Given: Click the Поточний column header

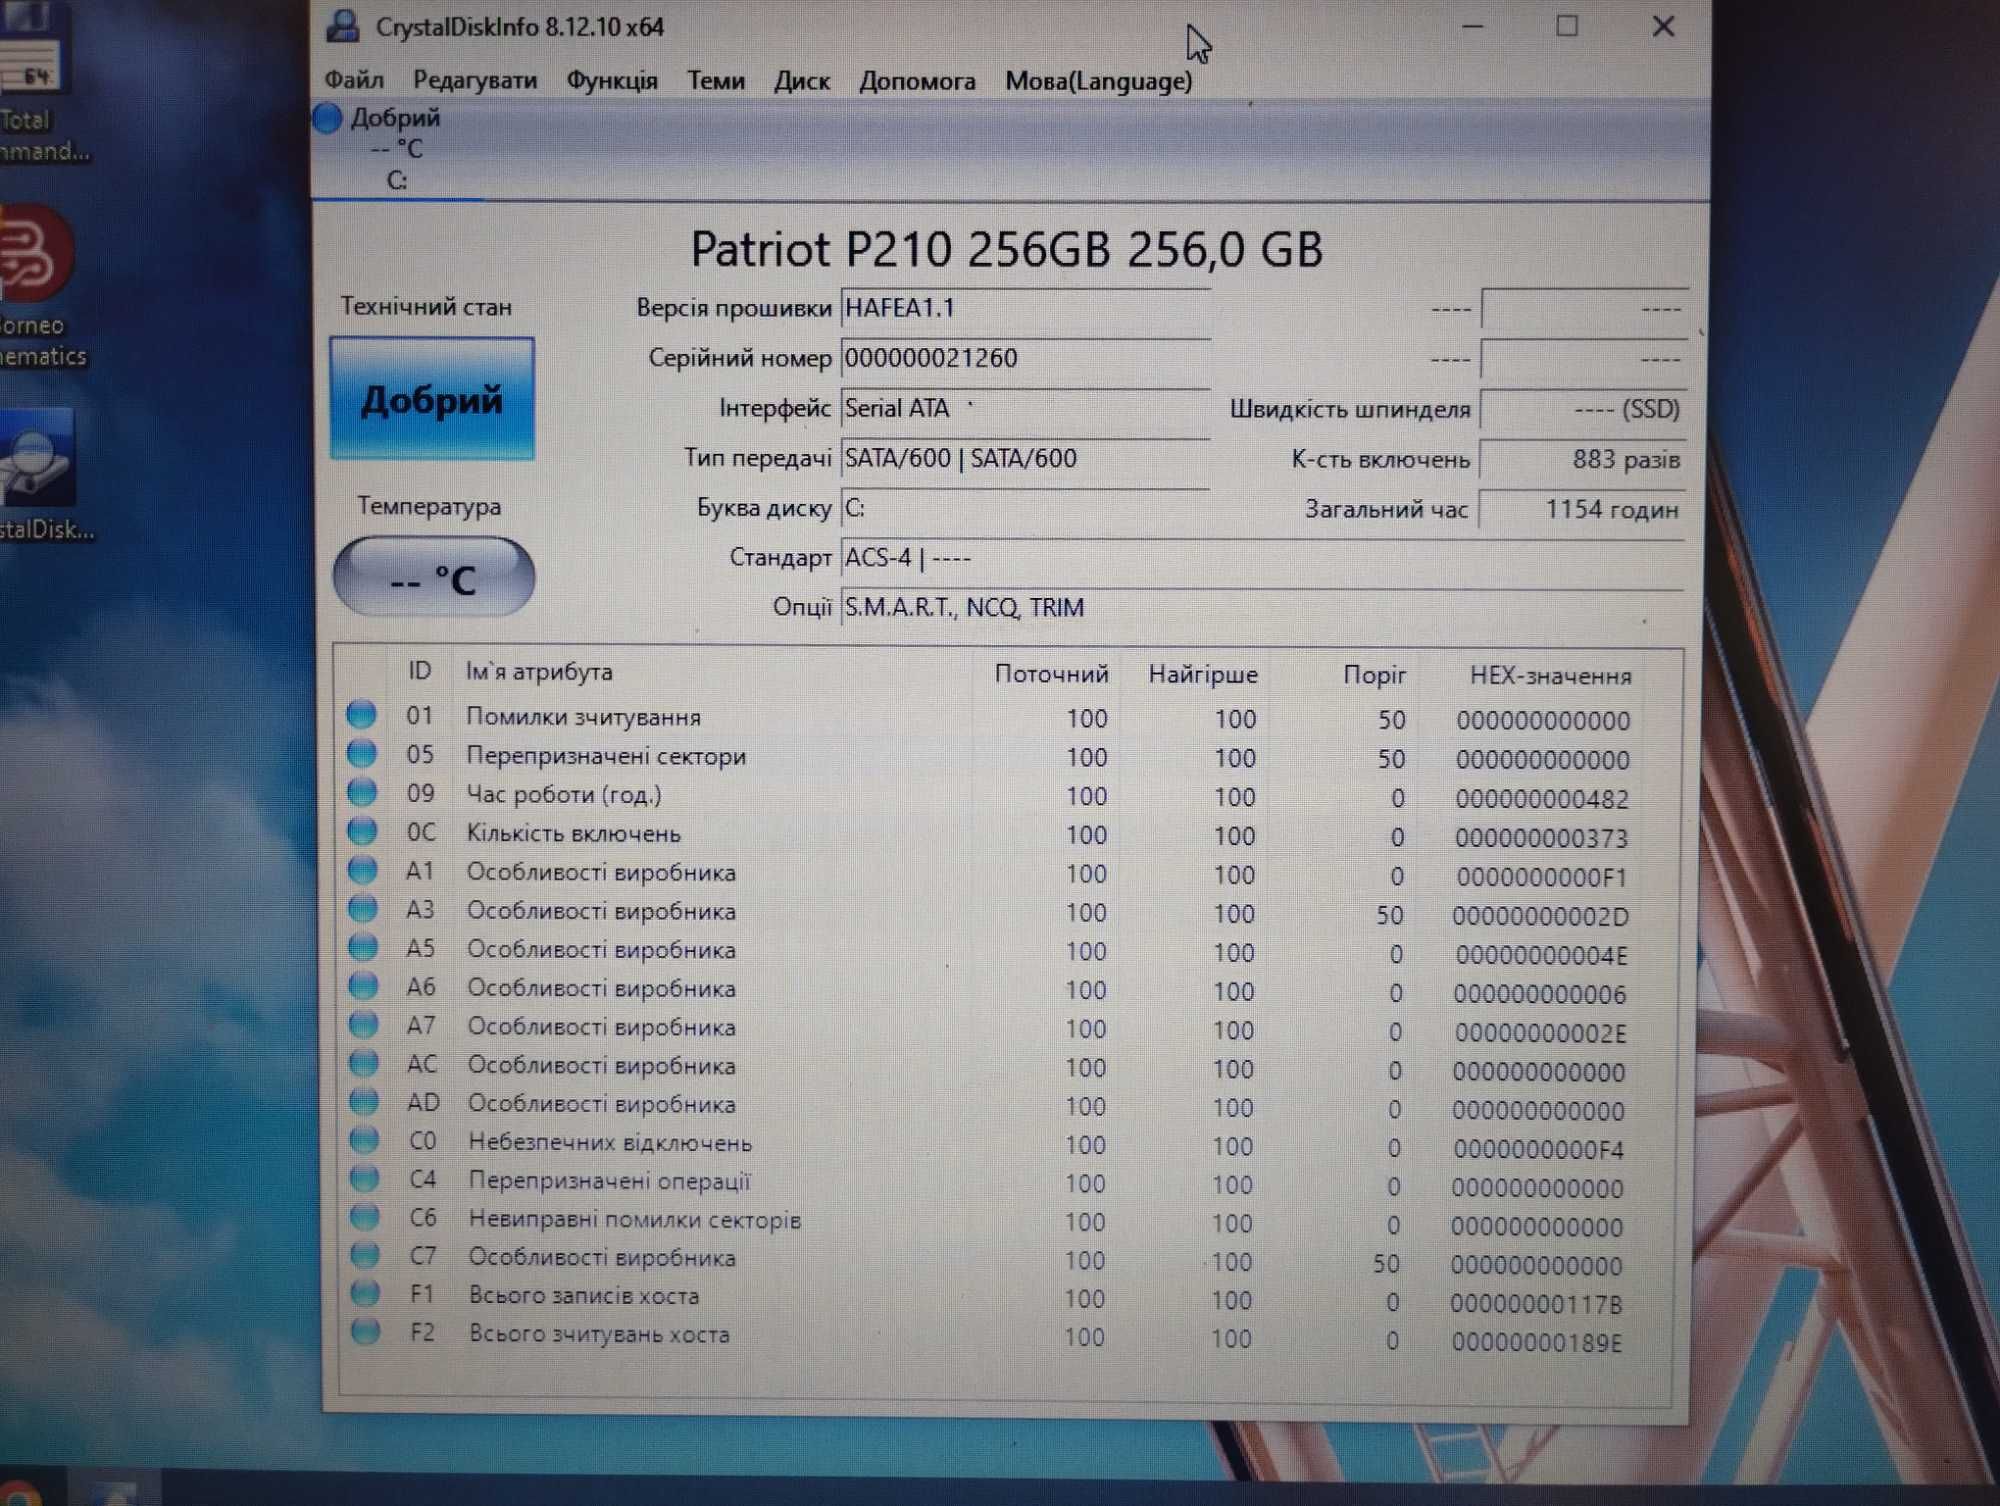Looking at the screenshot, I should coord(1051,674).
